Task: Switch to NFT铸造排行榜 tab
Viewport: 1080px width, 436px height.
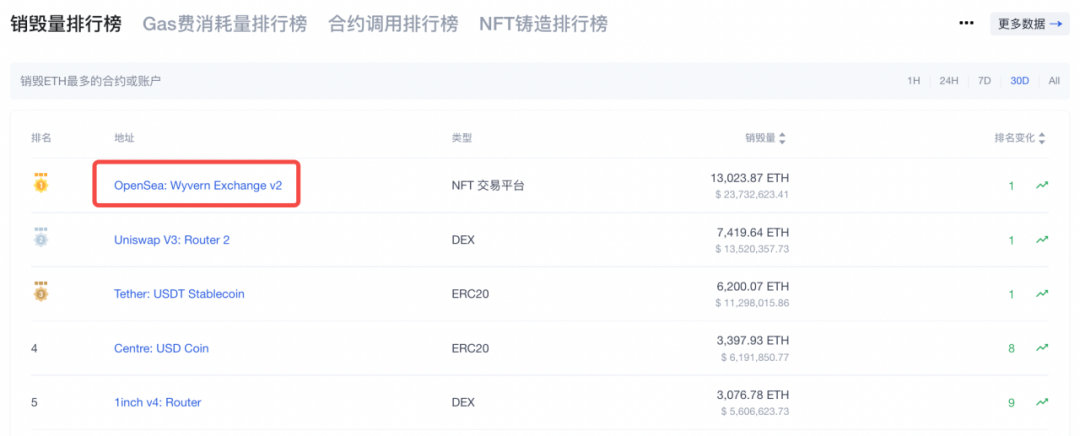Action: [543, 24]
